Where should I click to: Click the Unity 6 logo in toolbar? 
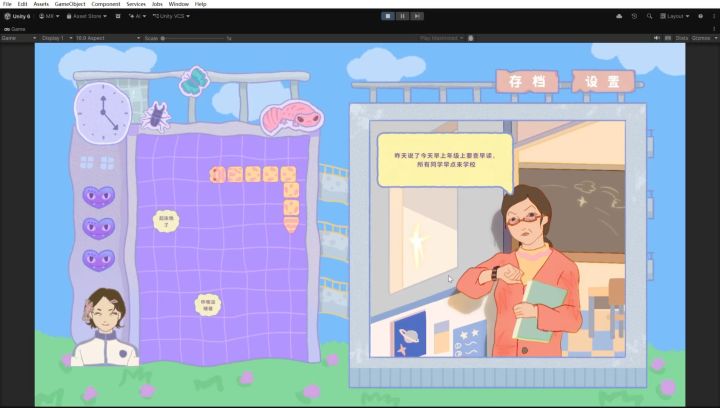tap(17, 16)
